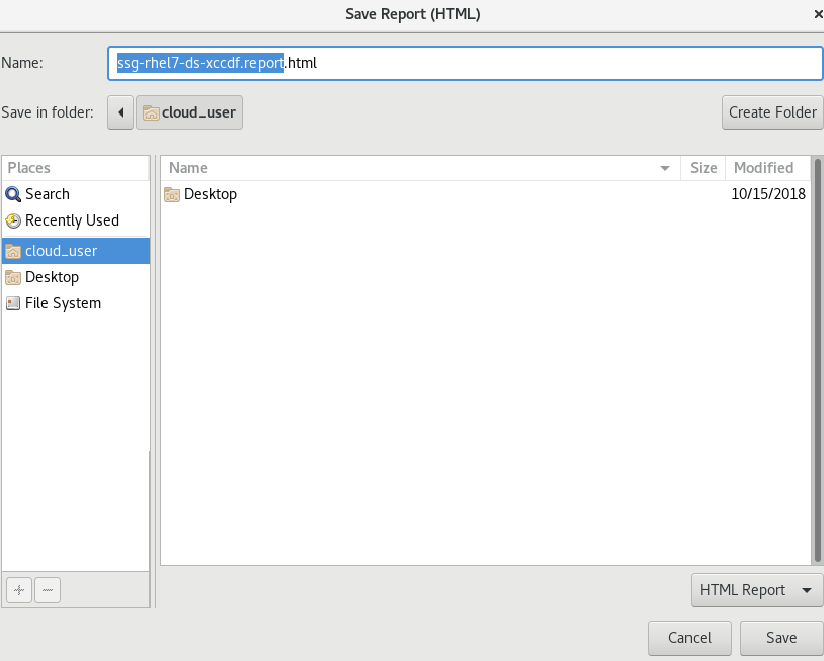Click the add bookmark plus button

coord(18,590)
